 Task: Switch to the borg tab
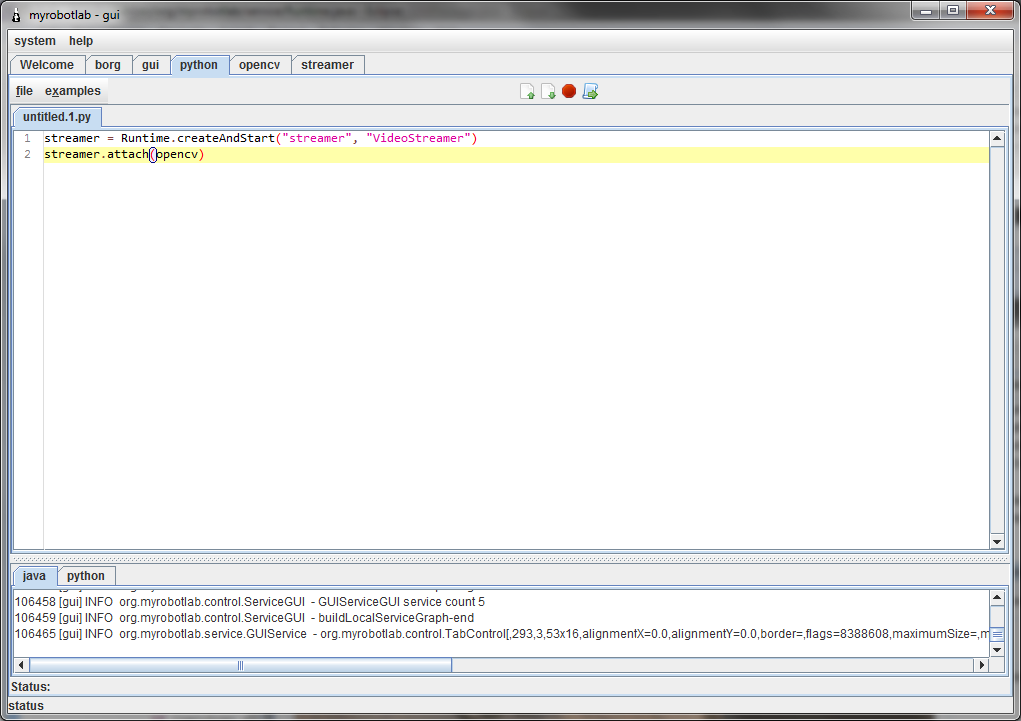point(107,64)
